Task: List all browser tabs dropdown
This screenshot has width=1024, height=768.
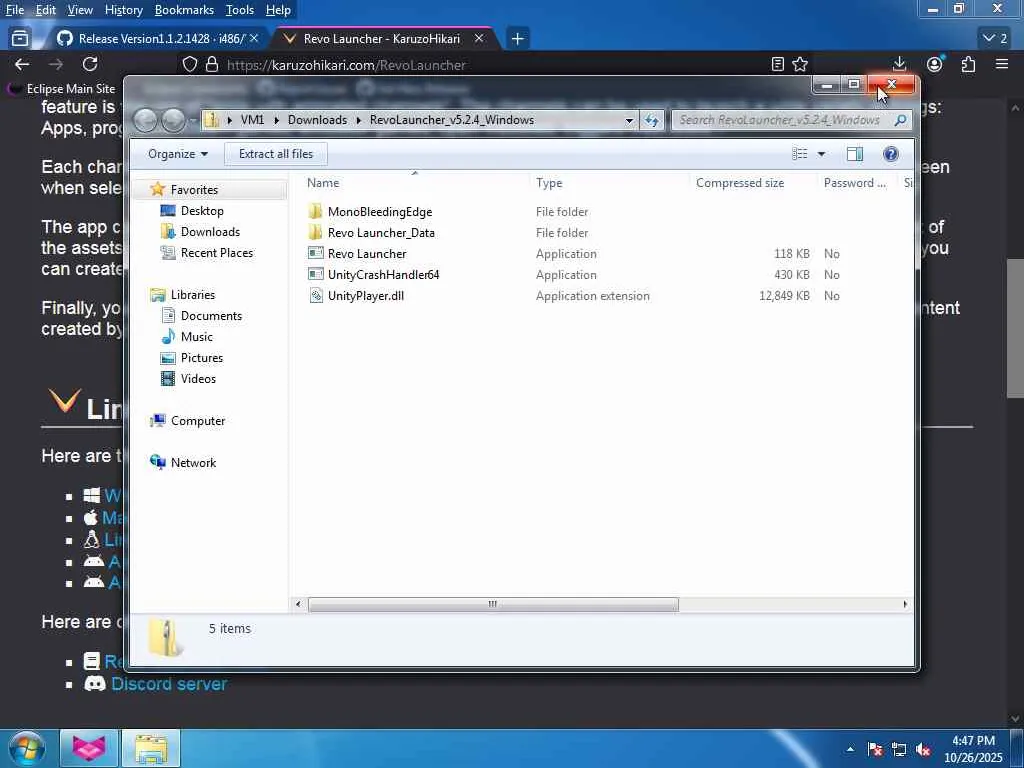Action: tap(995, 39)
